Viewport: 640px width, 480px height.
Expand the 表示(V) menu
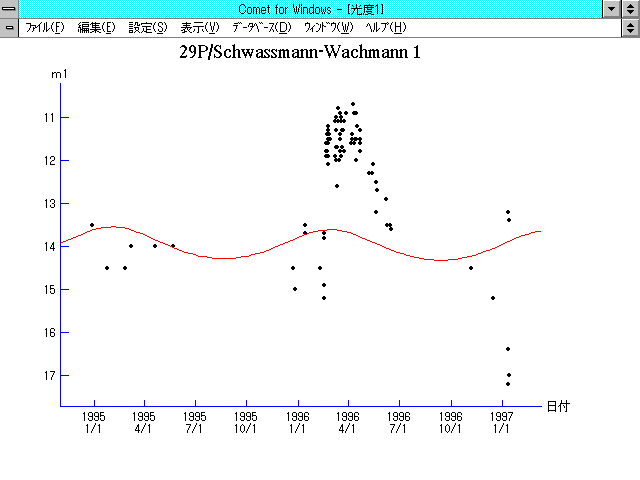(199, 27)
